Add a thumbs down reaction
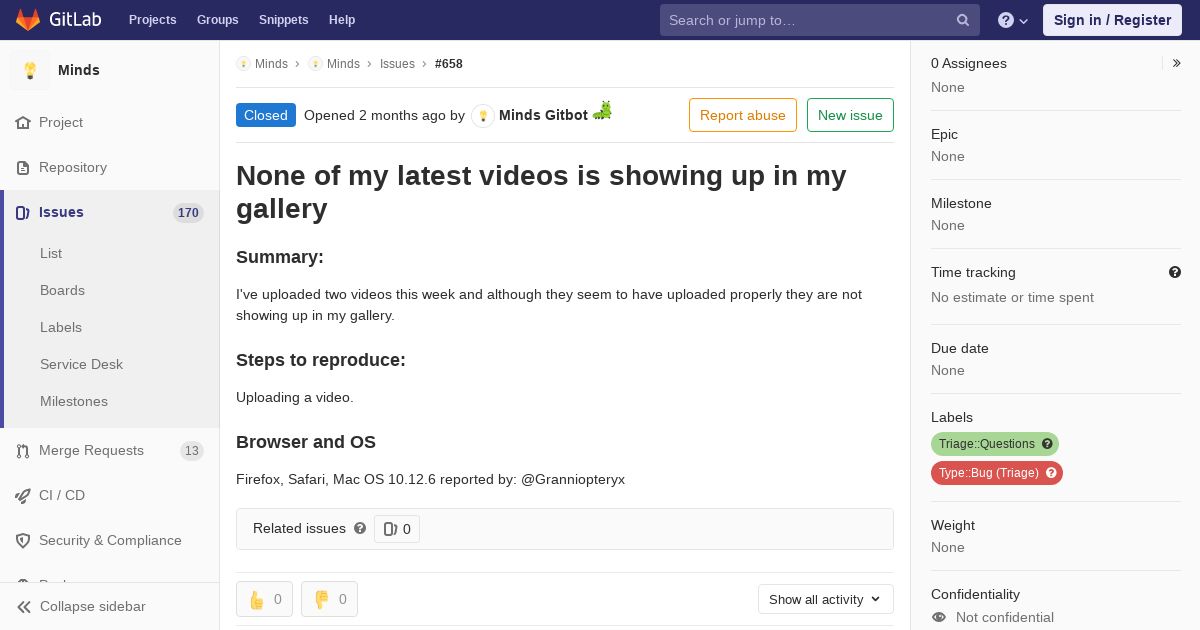1200x630 pixels. click(329, 599)
